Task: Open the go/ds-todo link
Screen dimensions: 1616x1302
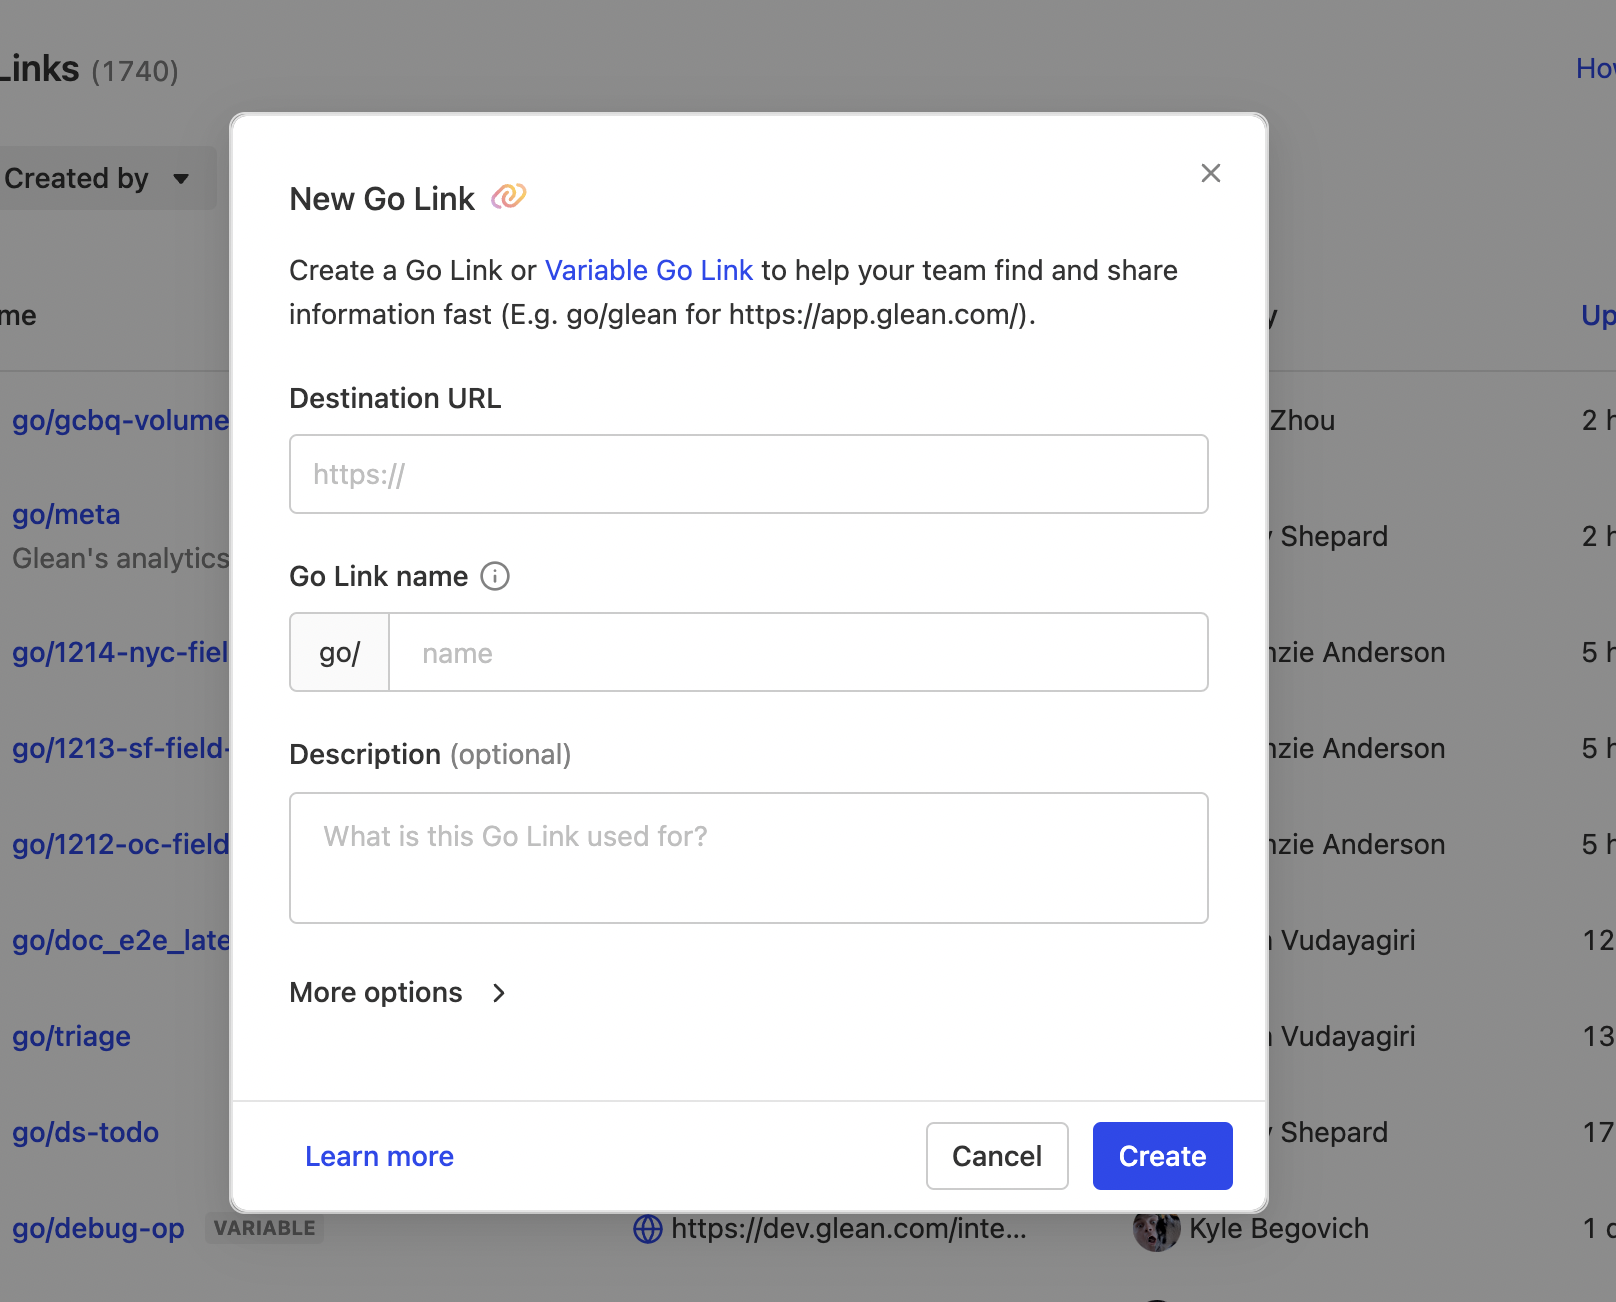Action: [x=85, y=1132]
